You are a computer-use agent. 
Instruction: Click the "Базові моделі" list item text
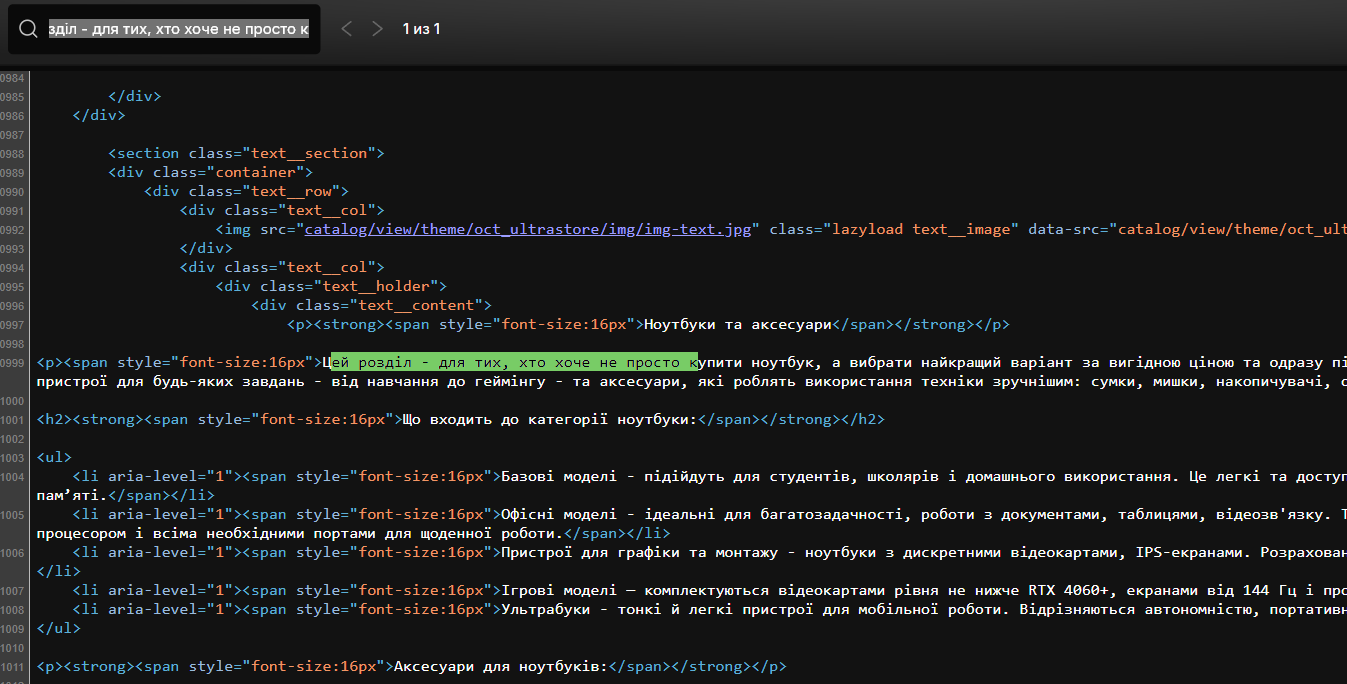(553, 476)
